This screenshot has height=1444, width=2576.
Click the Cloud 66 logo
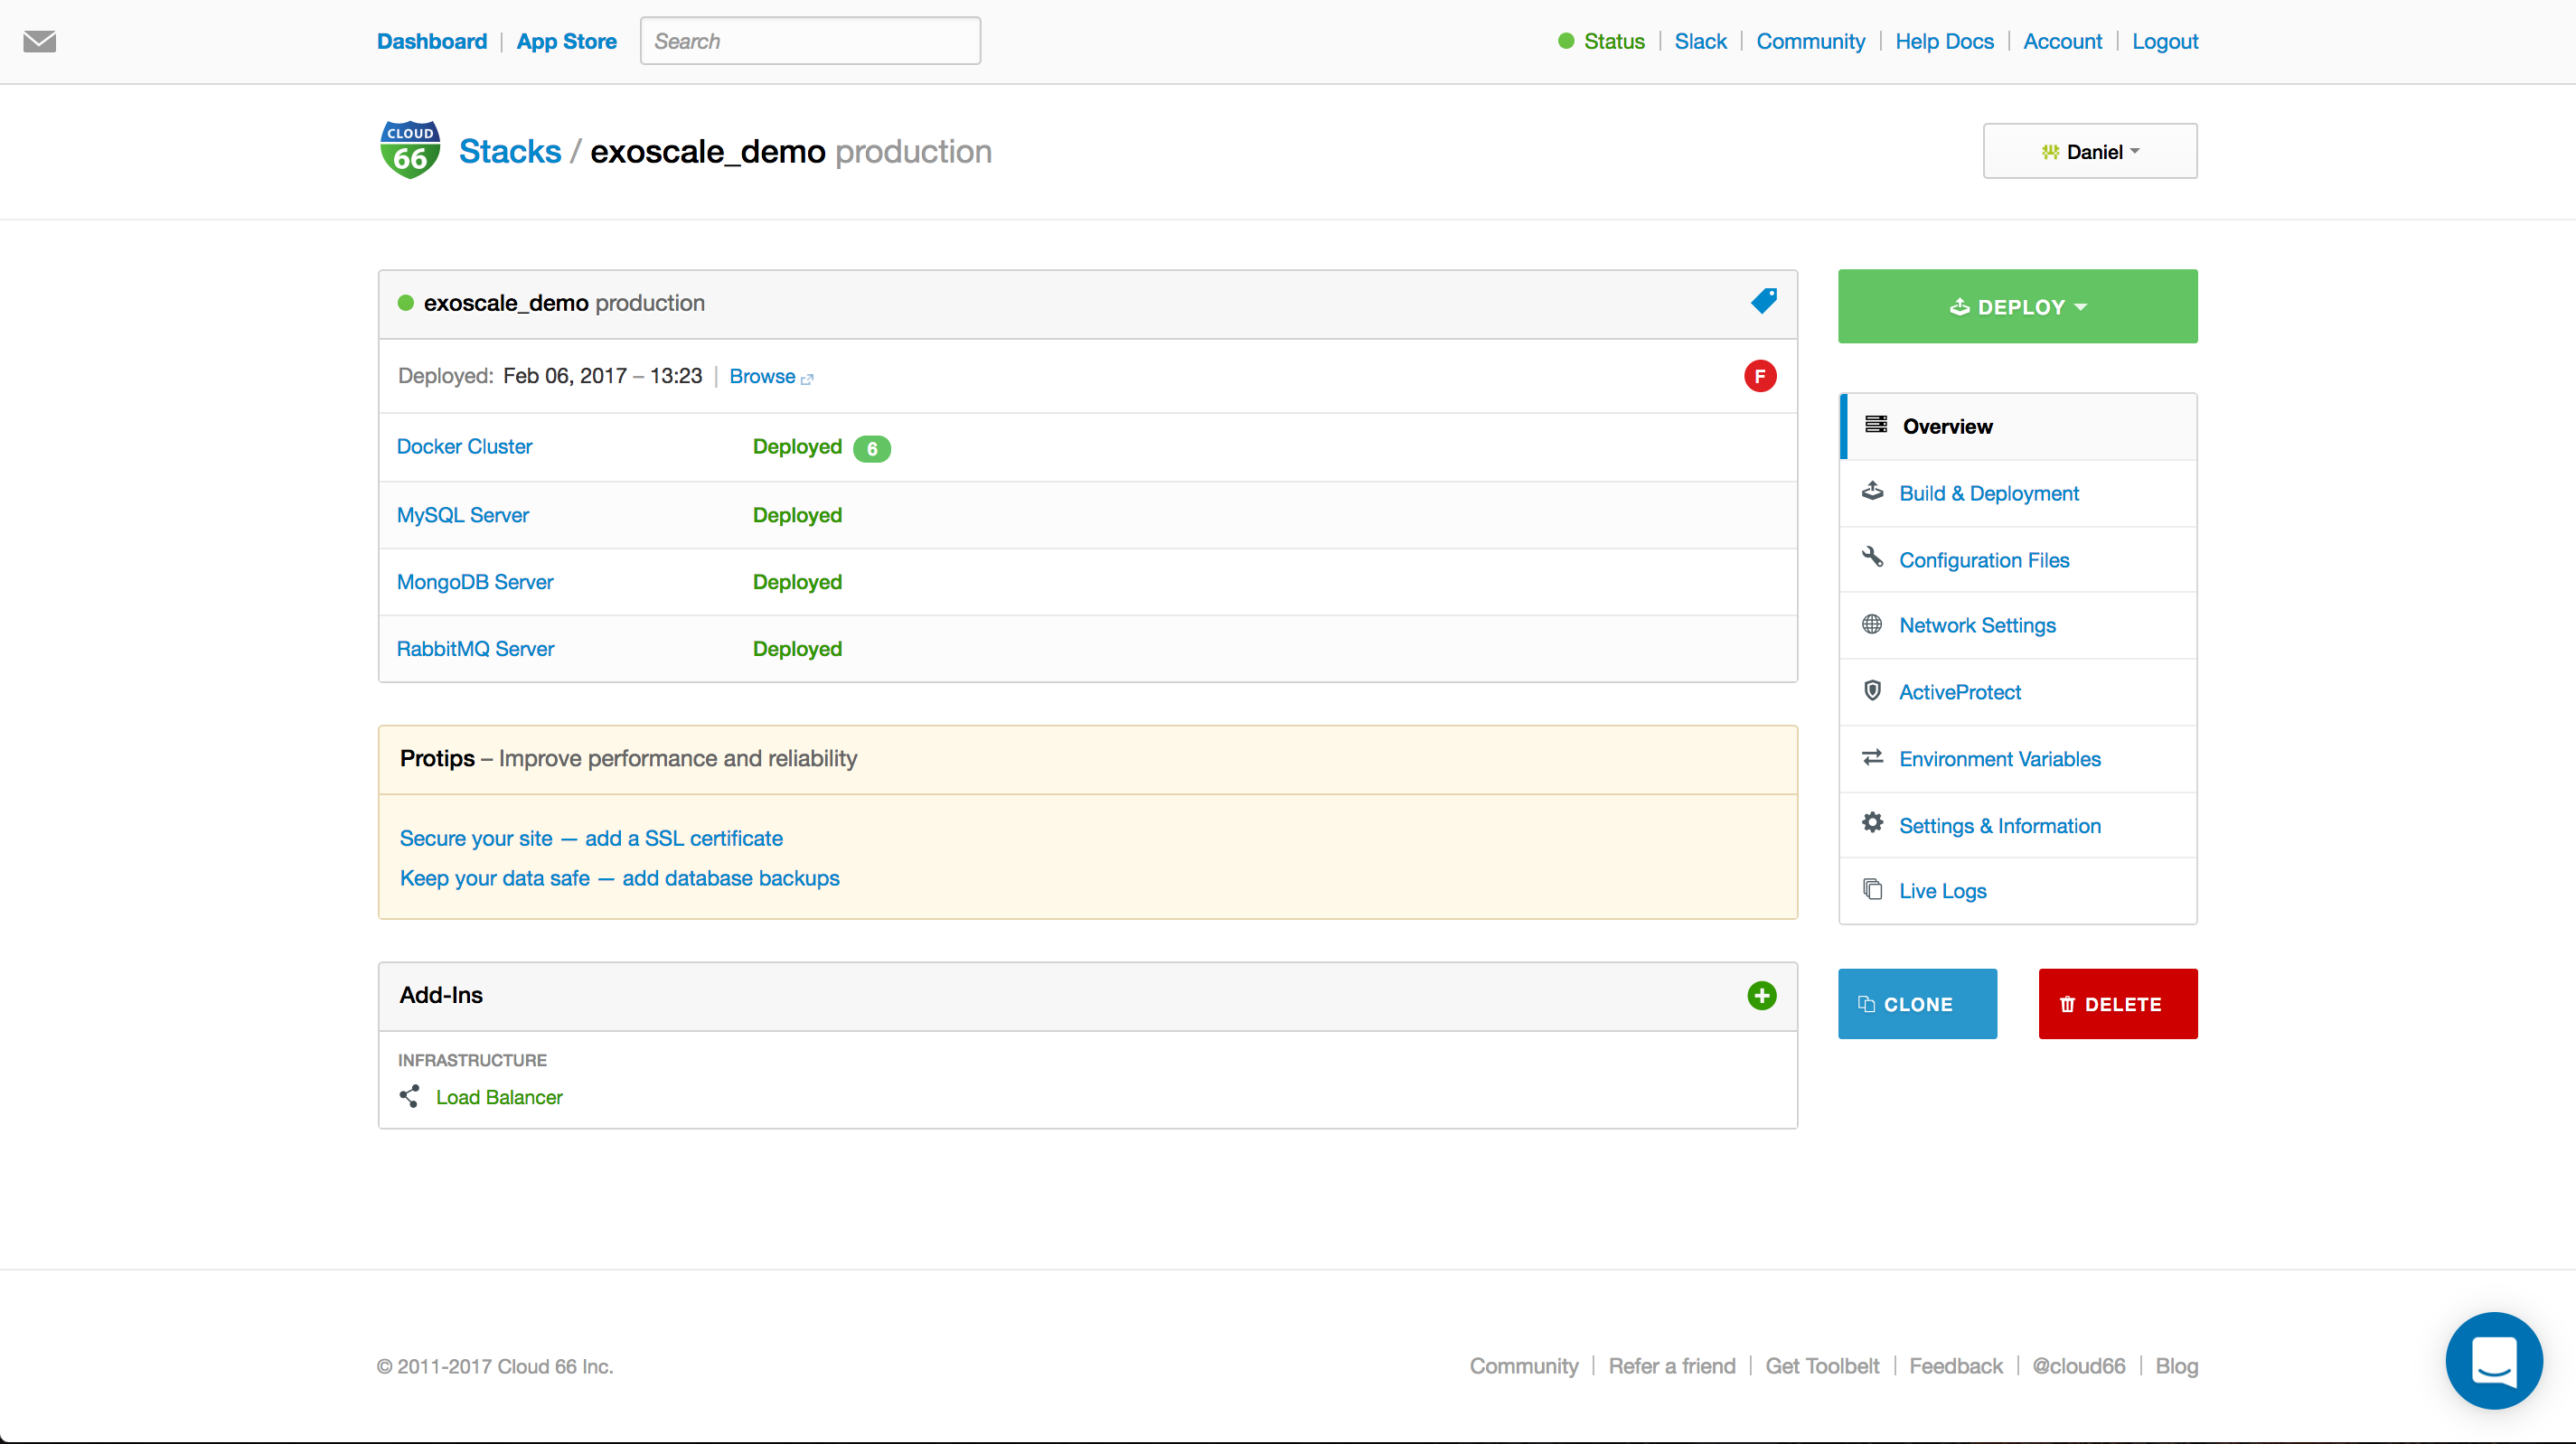pyautogui.click(x=409, y=149)
